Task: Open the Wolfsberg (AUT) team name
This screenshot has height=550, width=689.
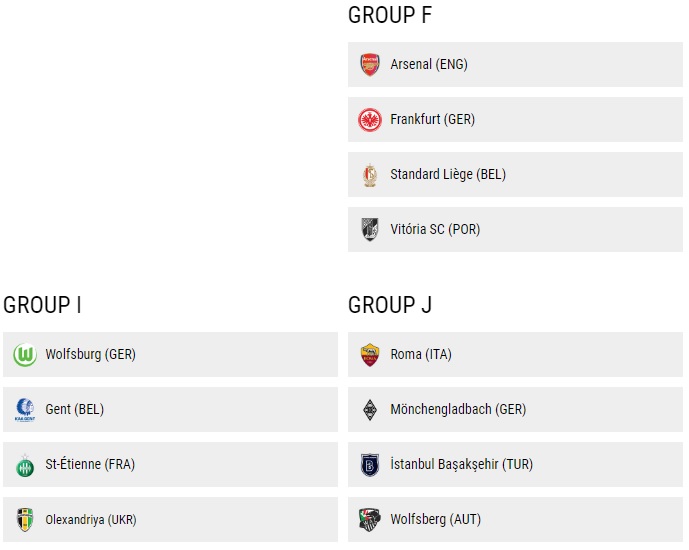Action: [435, 520]
